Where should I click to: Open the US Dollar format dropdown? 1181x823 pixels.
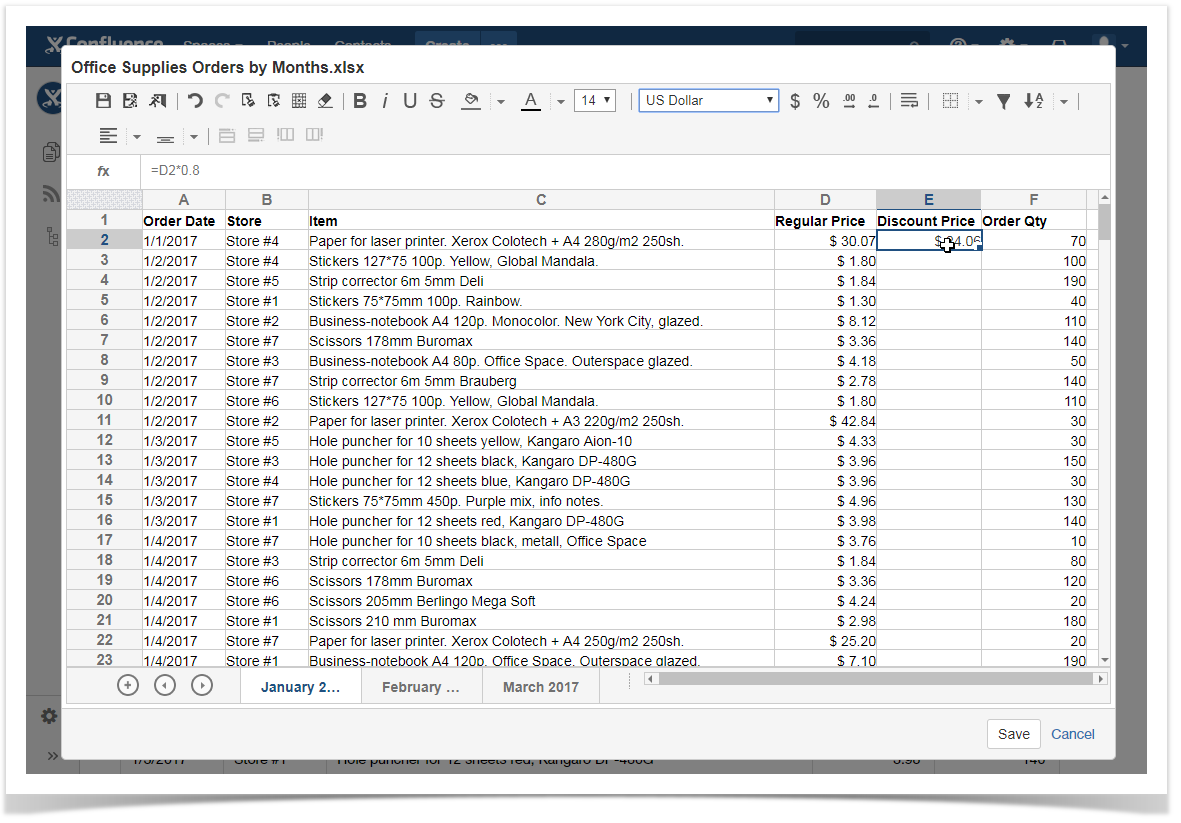click(x=709, y=100)
